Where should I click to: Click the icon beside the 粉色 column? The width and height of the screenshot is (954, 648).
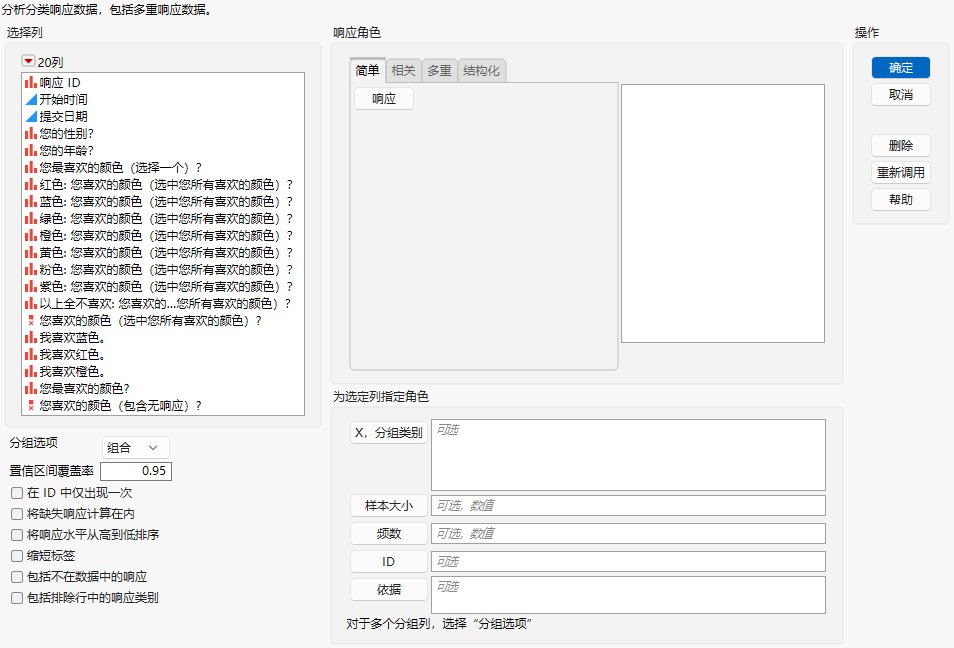pyautogui.click(x=30, y=270)
